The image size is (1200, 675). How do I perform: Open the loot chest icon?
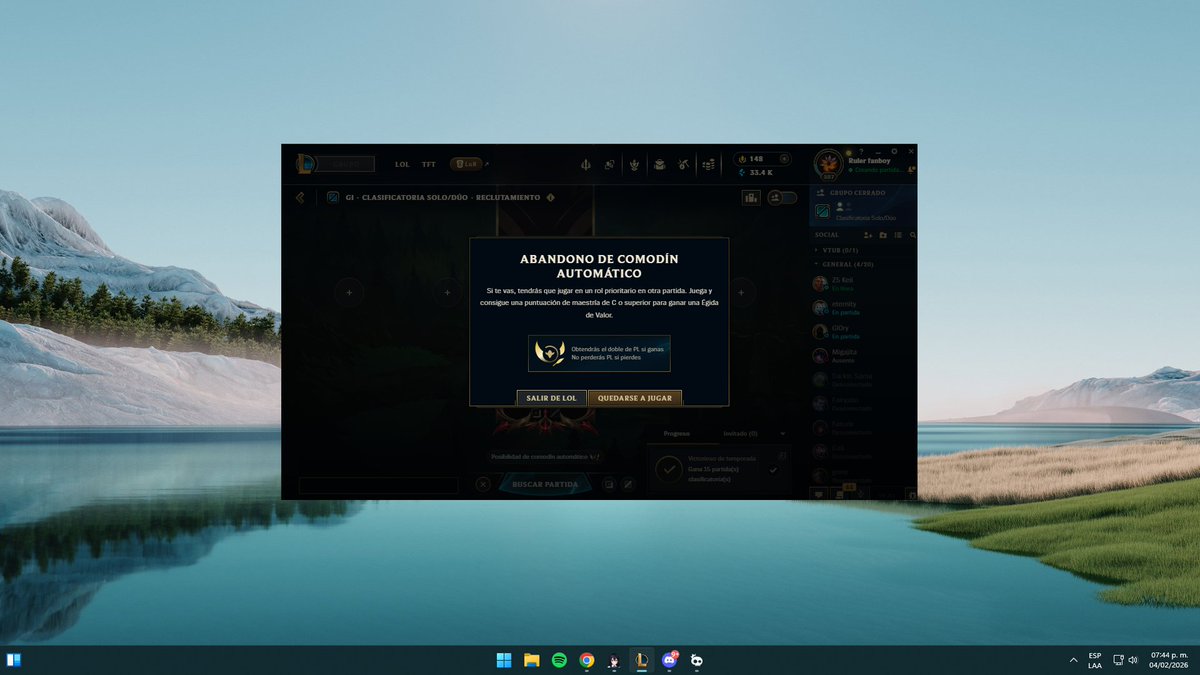pos(660,165)
